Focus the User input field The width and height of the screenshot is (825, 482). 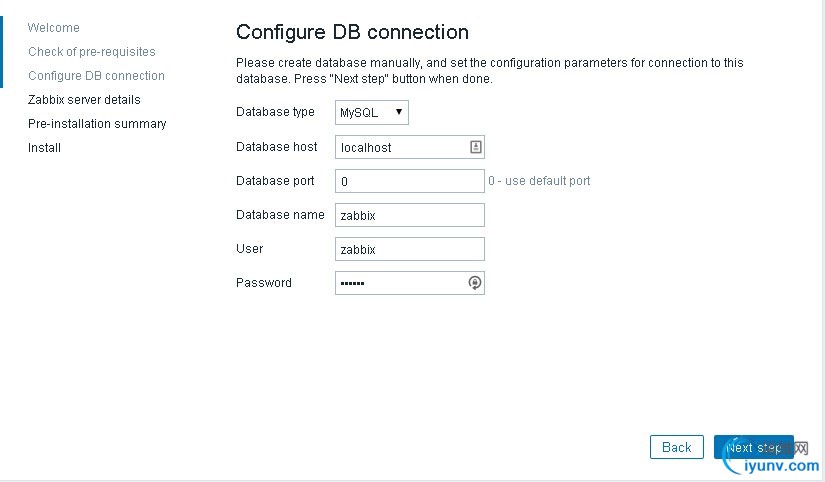pyautogui.click(x=409, y=249)
